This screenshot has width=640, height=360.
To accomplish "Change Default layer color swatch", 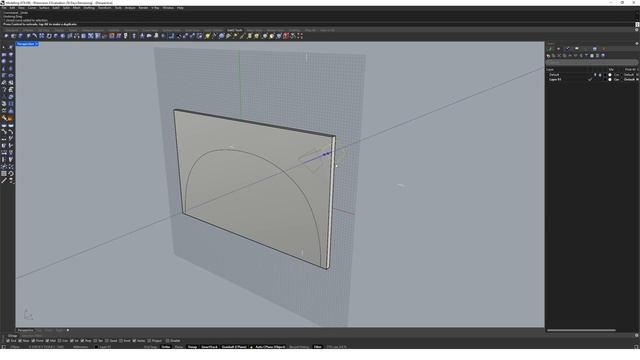I will coord(605,75).
